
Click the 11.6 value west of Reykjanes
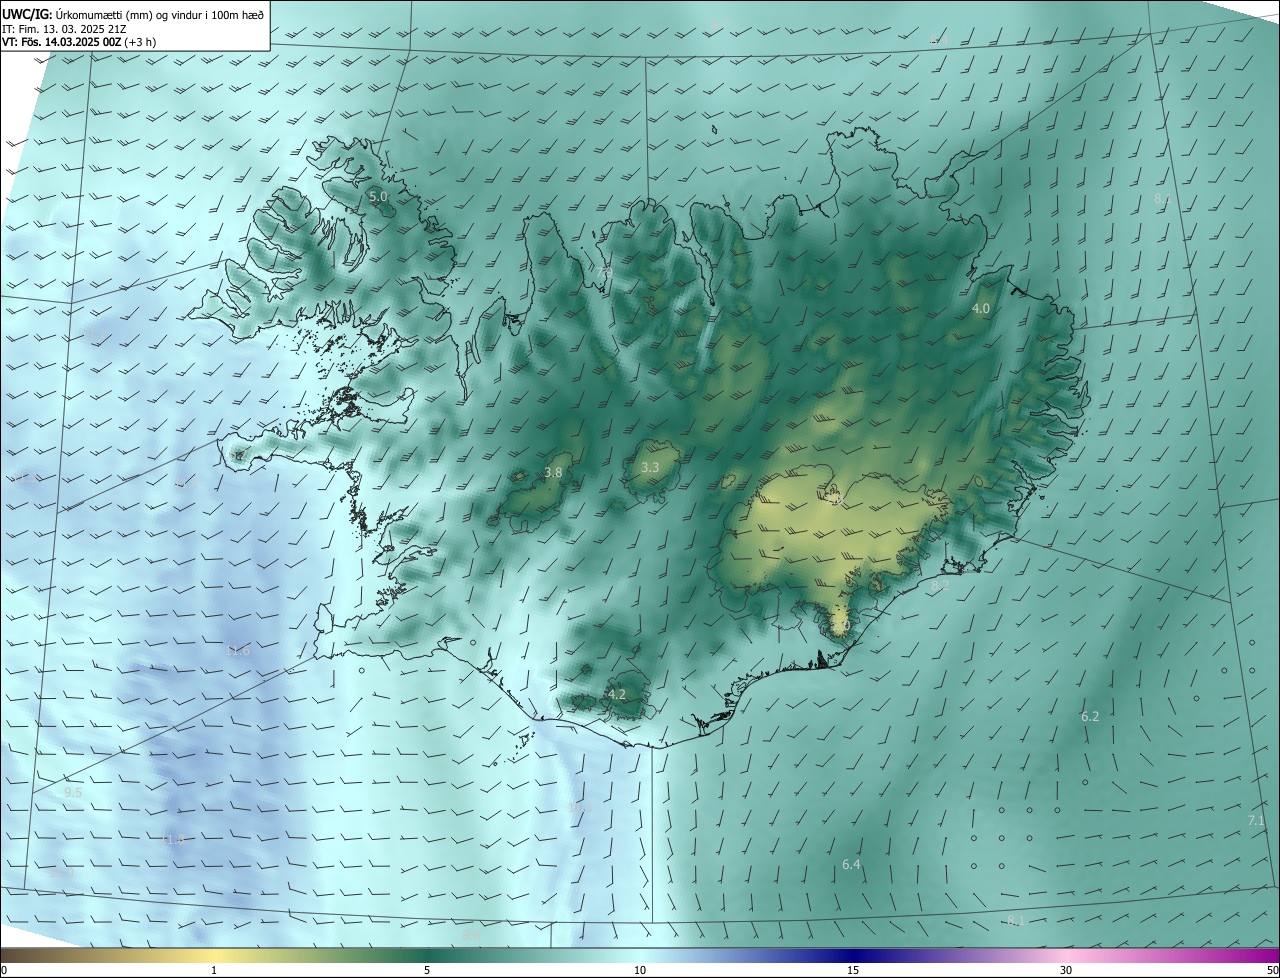coord(238,651)
